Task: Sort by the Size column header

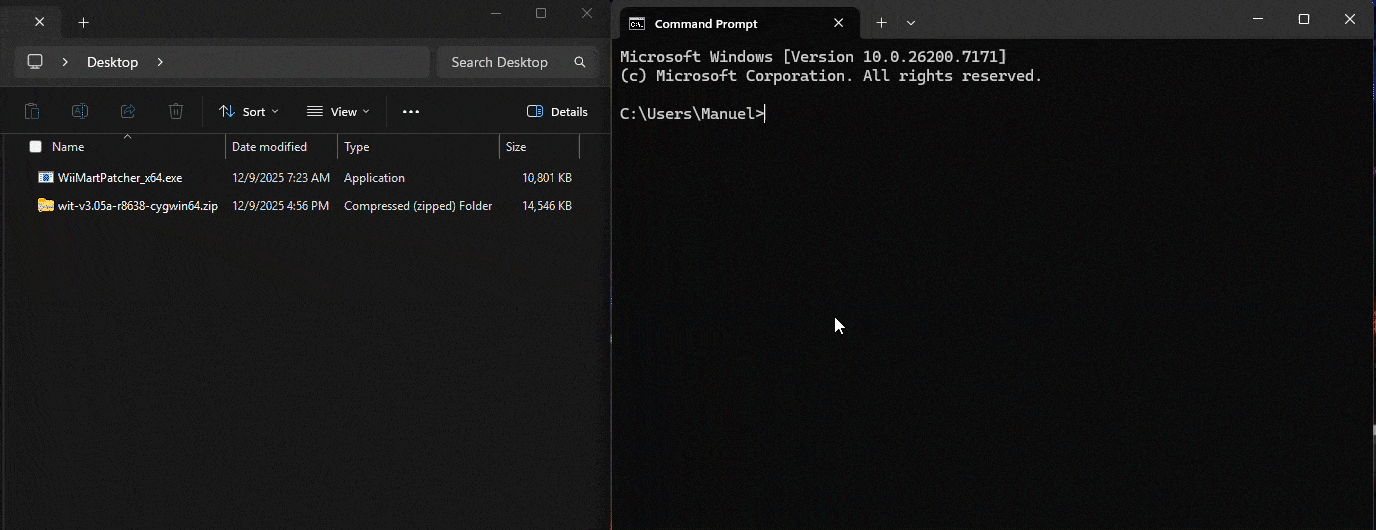Action: 516,147
